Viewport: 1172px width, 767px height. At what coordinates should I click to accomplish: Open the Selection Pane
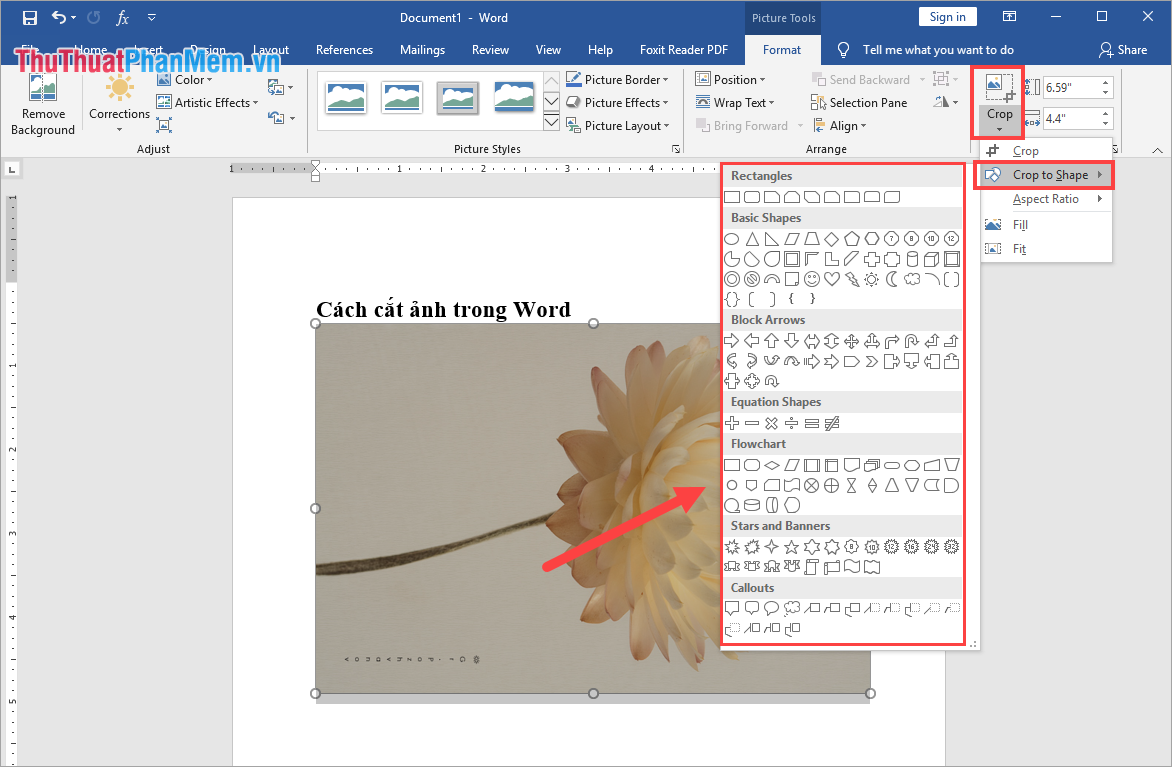coord(859,102)
